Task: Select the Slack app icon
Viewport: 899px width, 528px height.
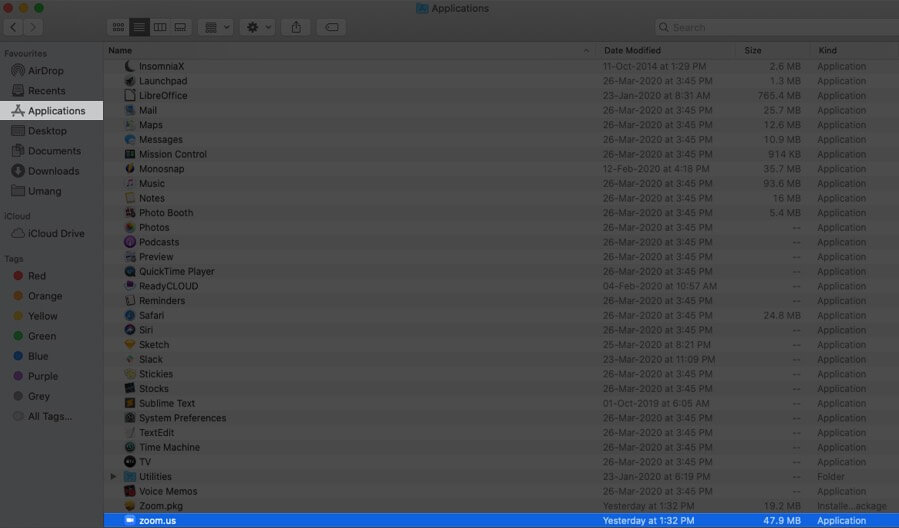Action: tap(130, 359)
